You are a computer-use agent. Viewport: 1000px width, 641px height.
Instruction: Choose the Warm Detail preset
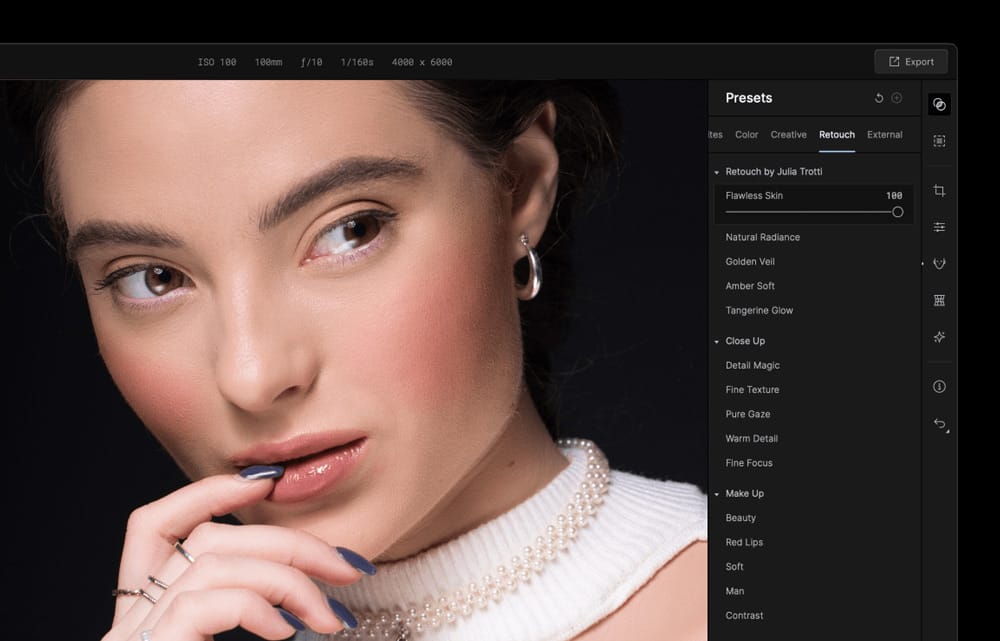click(751, 439)
